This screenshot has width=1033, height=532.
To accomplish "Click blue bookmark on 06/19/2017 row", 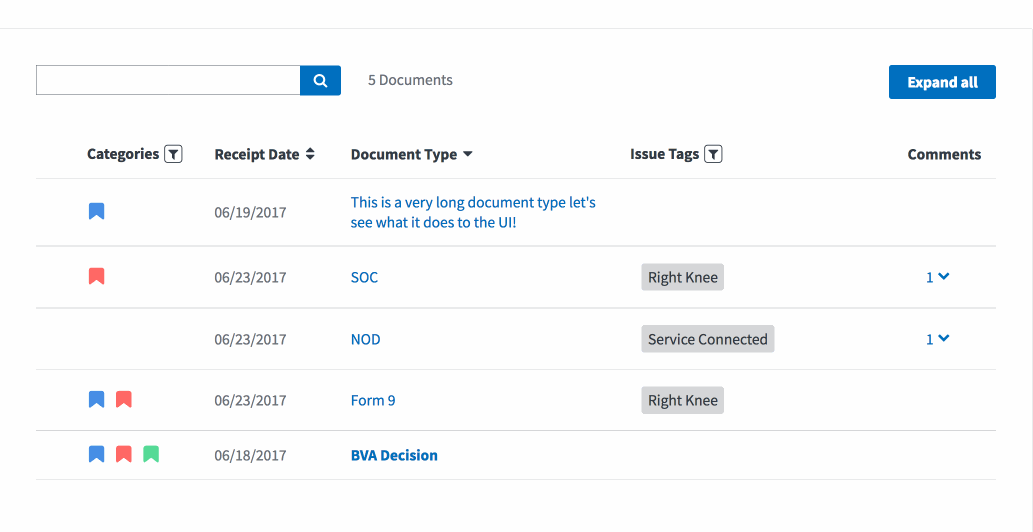I will pos(96,211).
